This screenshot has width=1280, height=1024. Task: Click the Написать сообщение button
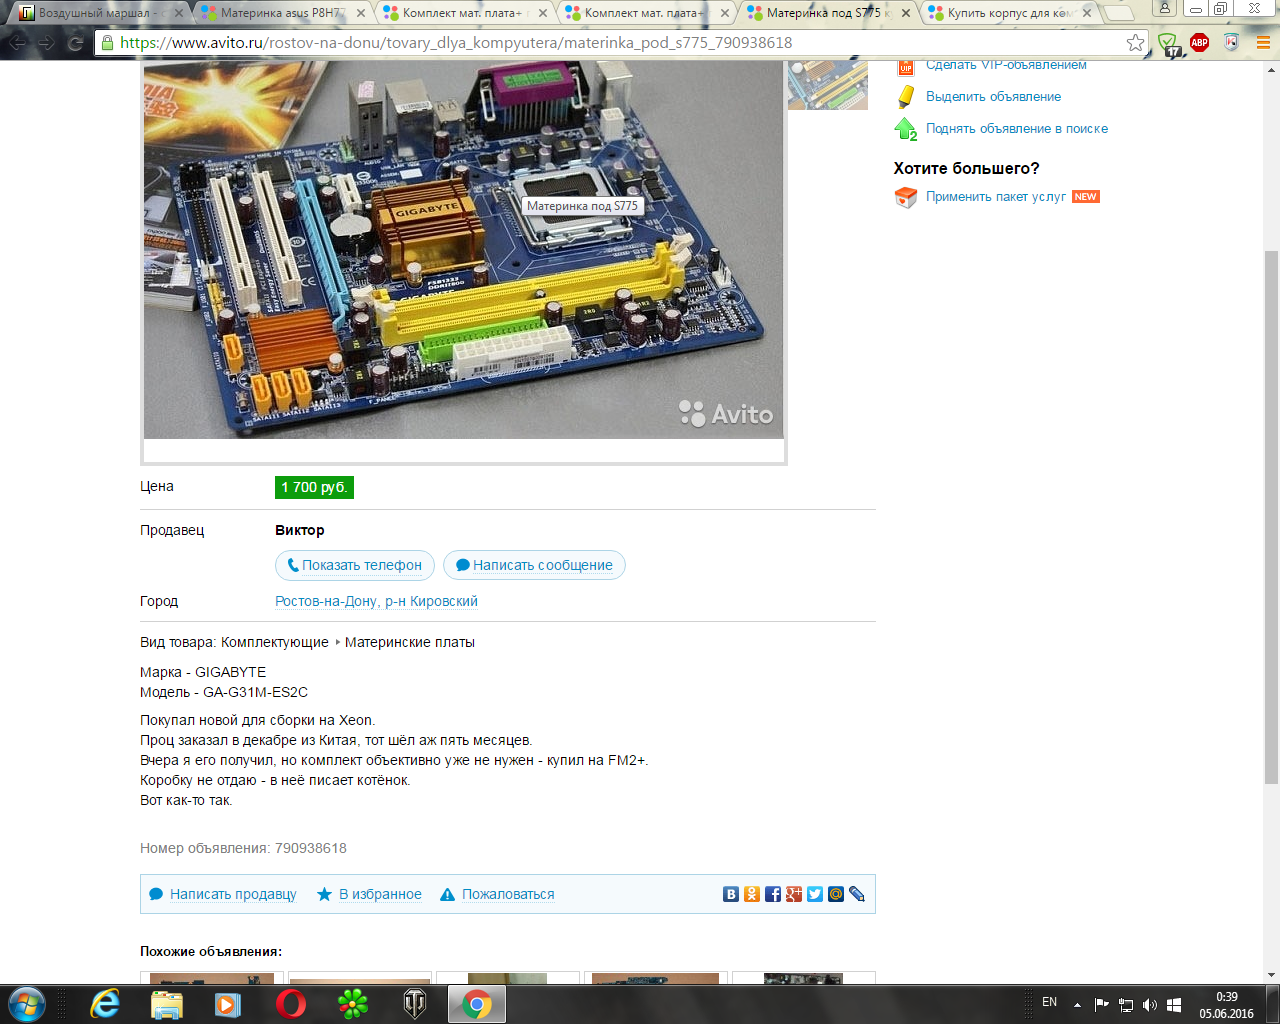click(534, 565)
